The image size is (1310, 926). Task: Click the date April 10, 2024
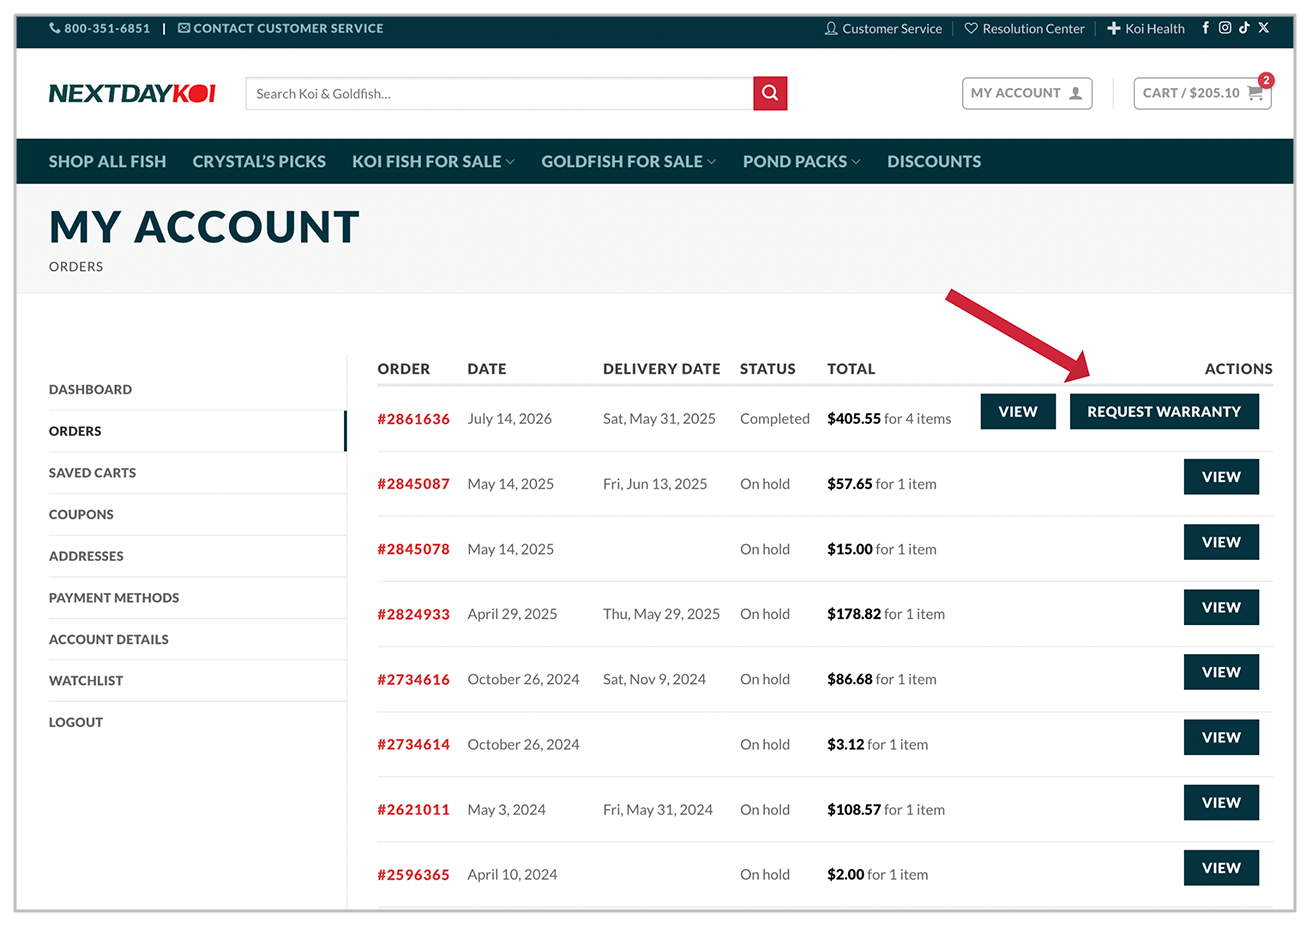click(512, 875)
